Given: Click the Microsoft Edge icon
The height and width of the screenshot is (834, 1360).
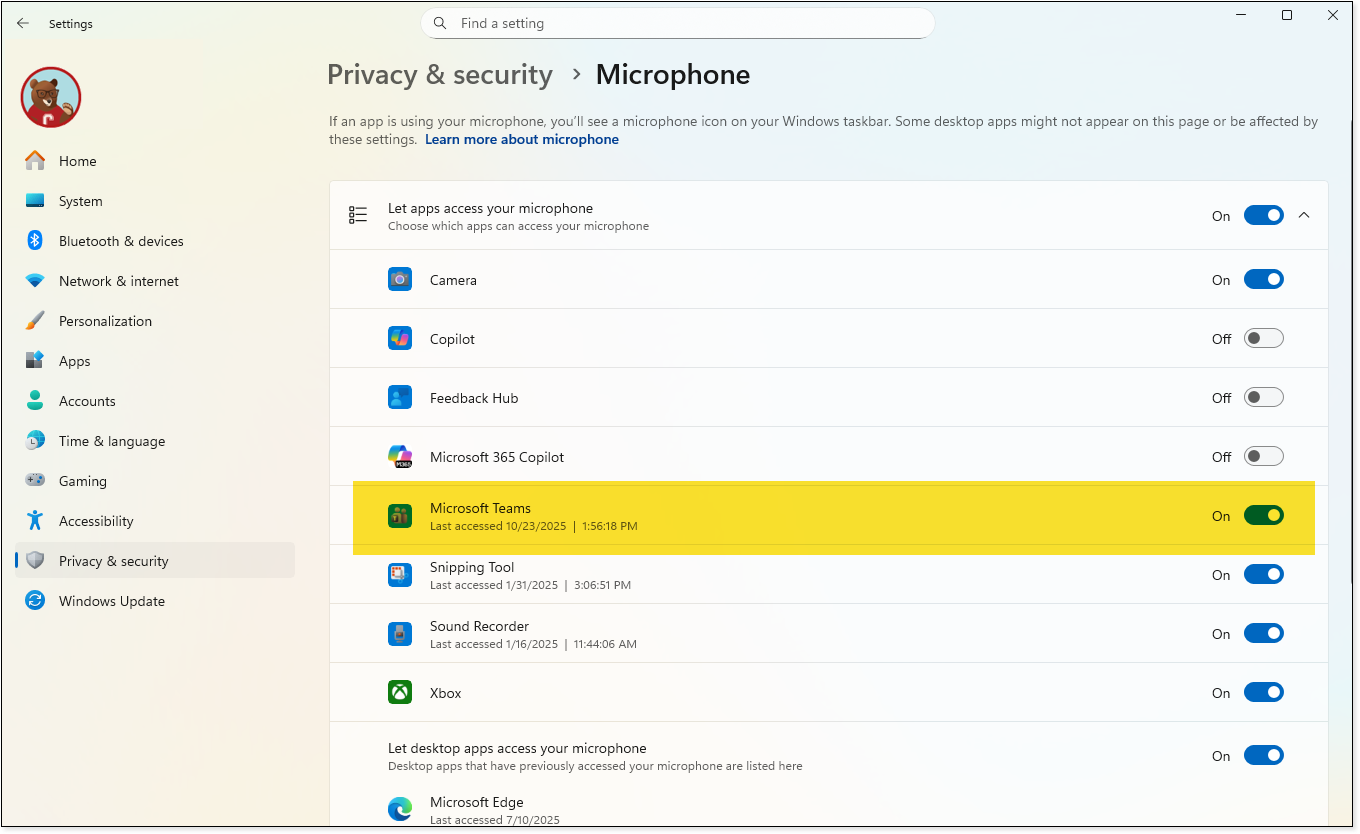Looking at the screenshot, I should point(400,809).
